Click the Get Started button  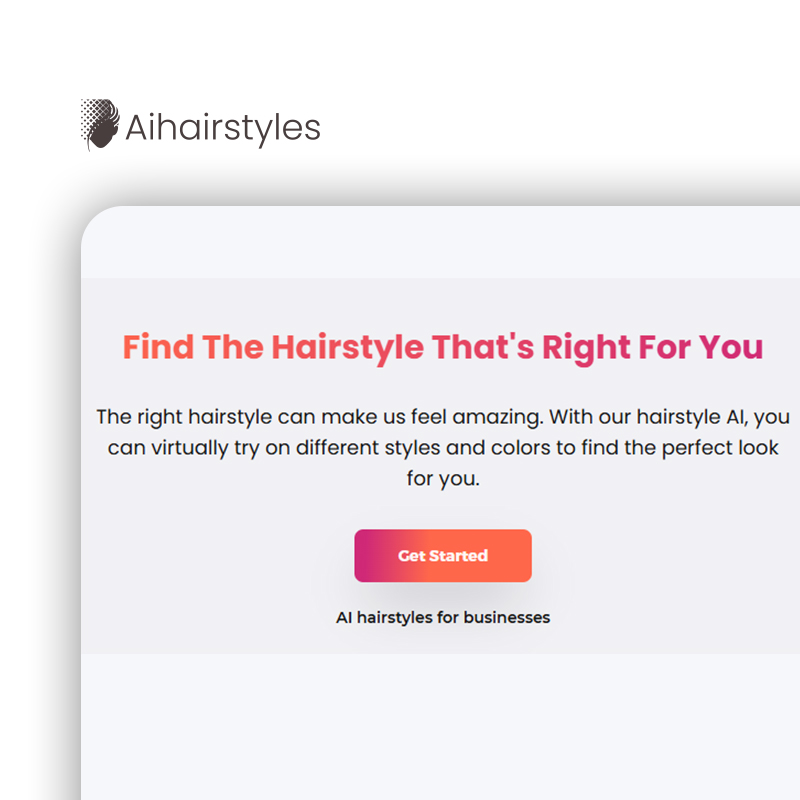point(443,556)
